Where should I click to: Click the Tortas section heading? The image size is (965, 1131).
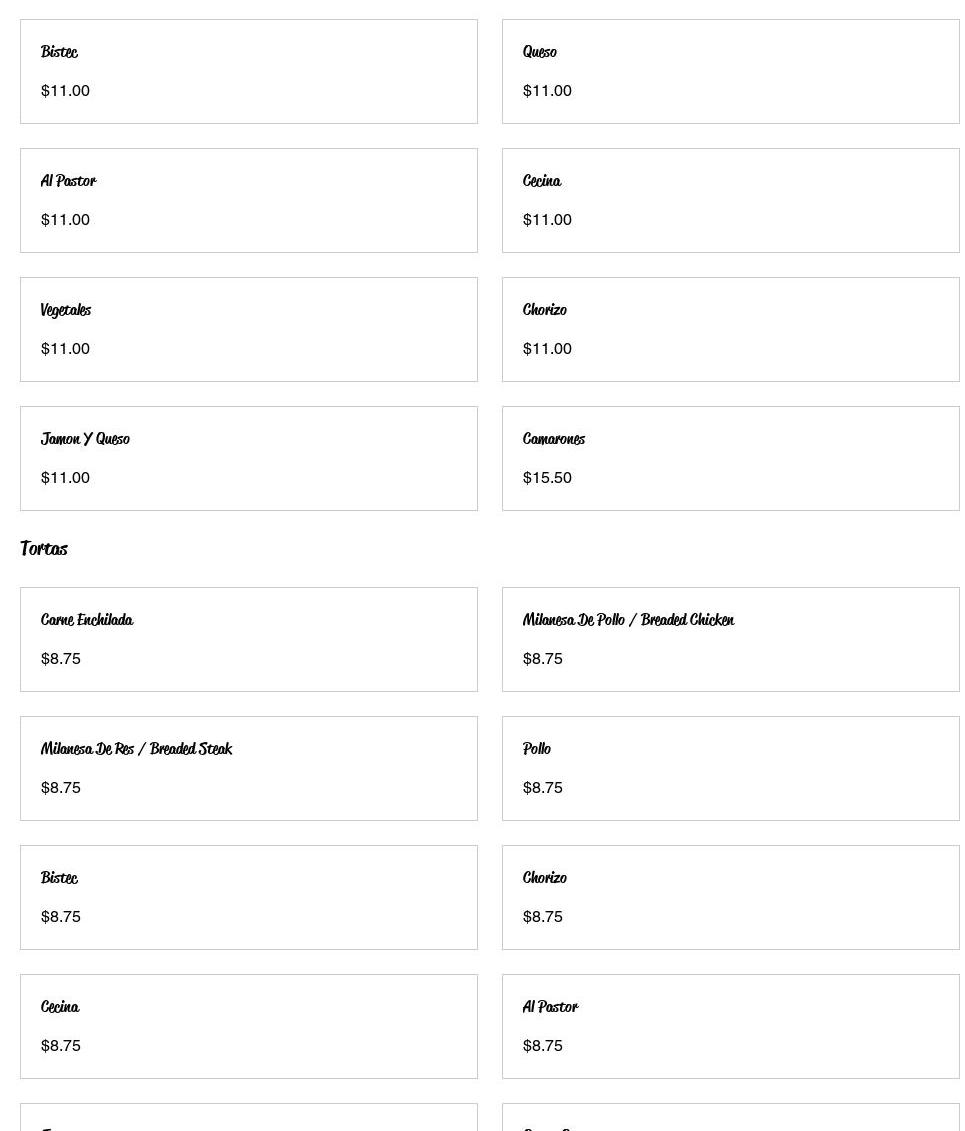pyautogui.click(x=44, y=548)
